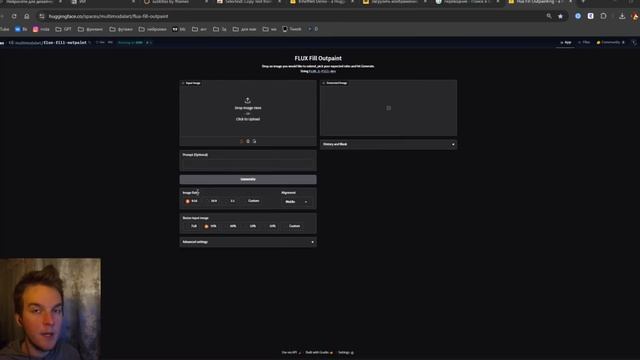
Task: Open the Instagram 'insta' bookmark
Action: tap(41, 29)
